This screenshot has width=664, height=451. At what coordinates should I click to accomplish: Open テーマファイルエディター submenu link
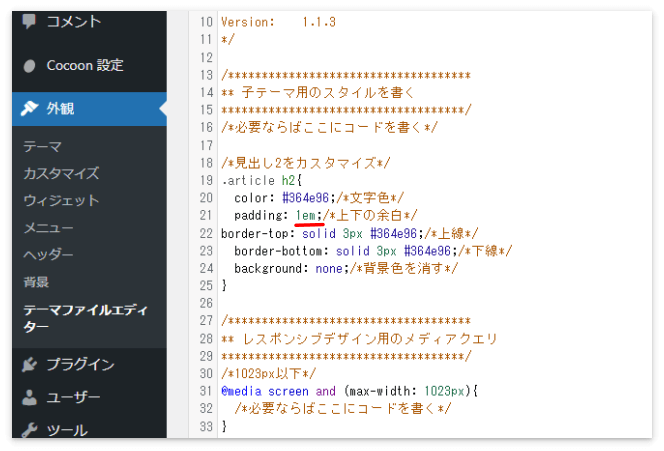point(86,318)
